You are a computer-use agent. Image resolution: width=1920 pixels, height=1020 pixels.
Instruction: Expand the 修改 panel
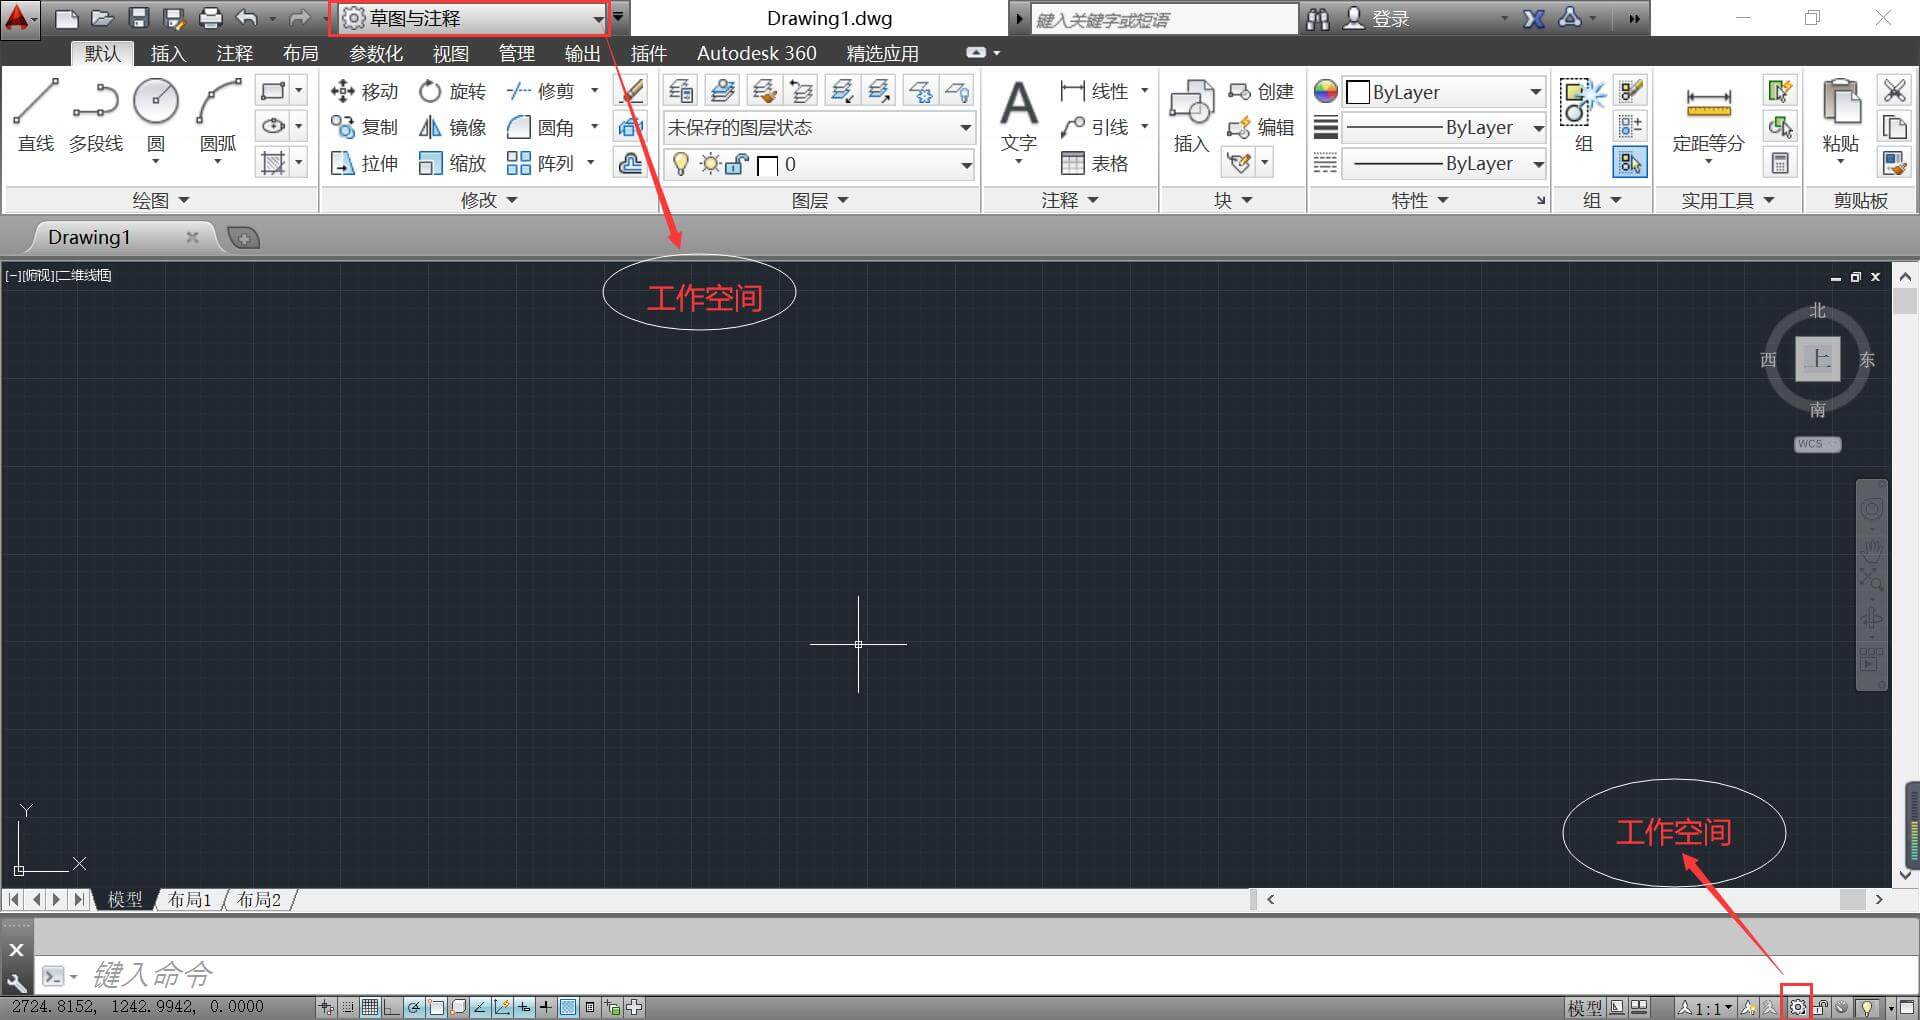[489, 200]
